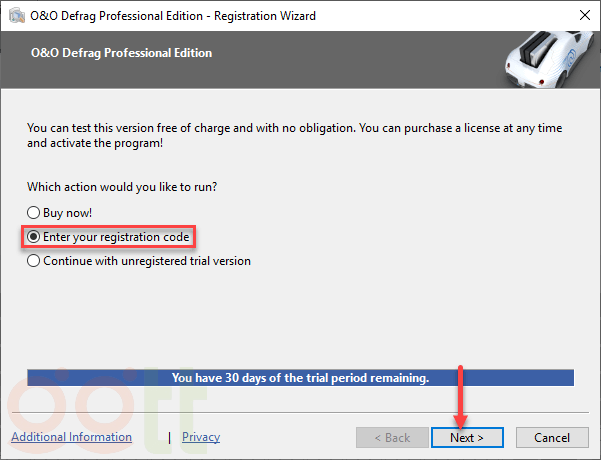Open the Privacy link
Viewport: 601px width, 460px height.
click(x=201, y=437)
